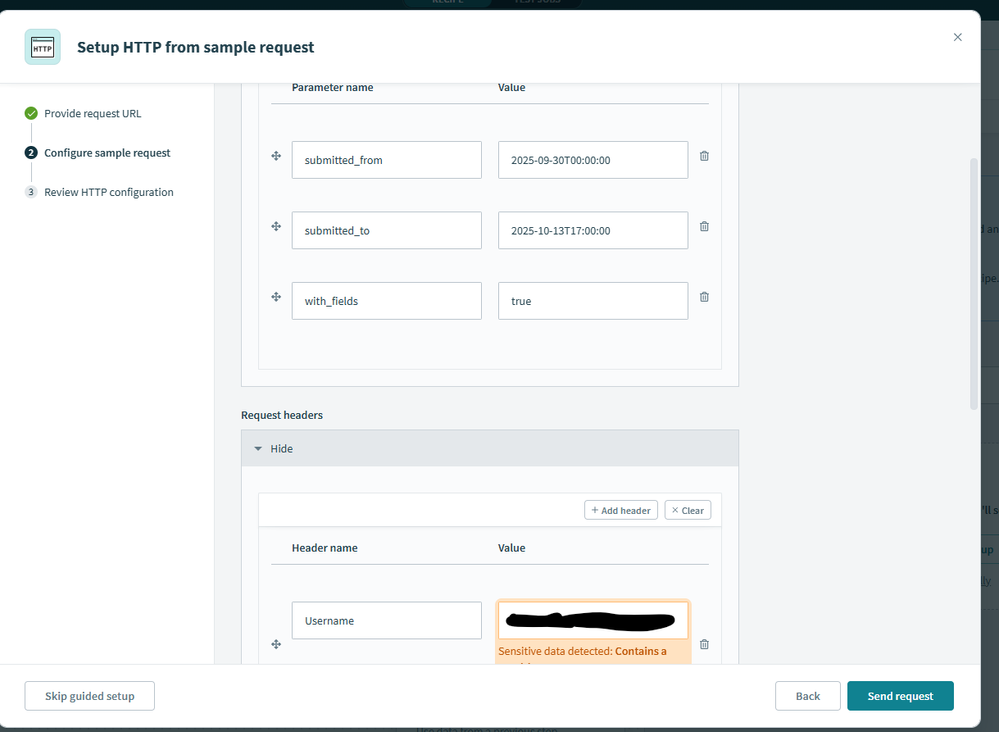Select the move handle for with_fields

(x=276, y=297)
